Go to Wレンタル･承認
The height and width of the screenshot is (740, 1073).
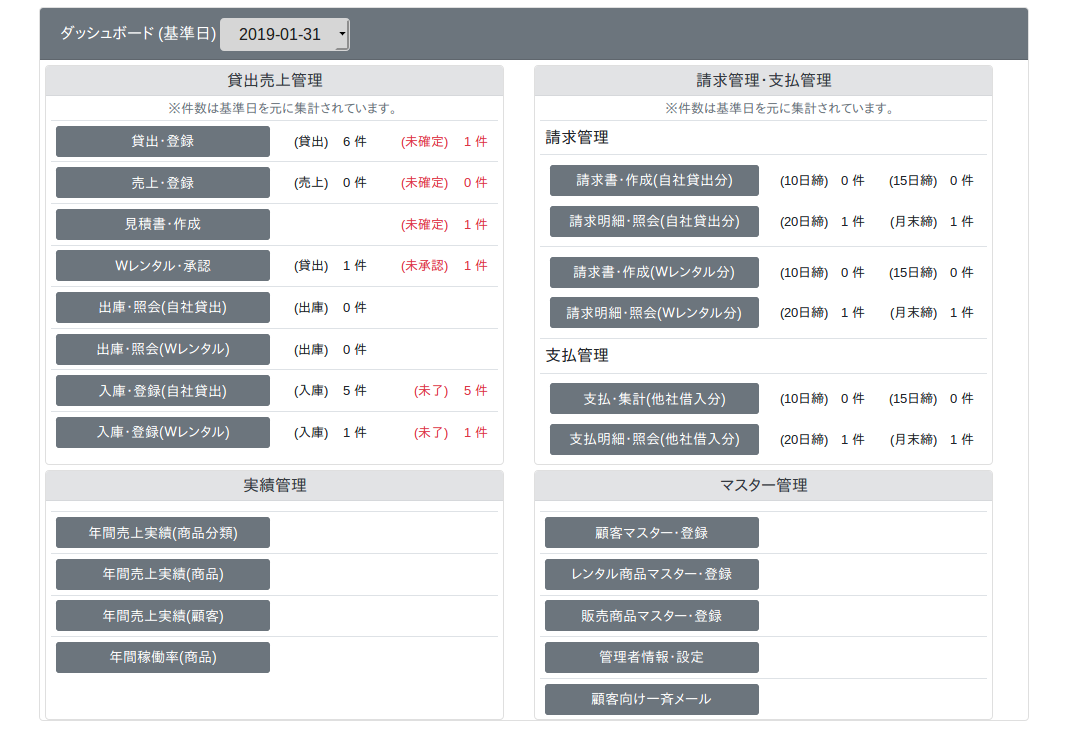click(x=163, y=266)
